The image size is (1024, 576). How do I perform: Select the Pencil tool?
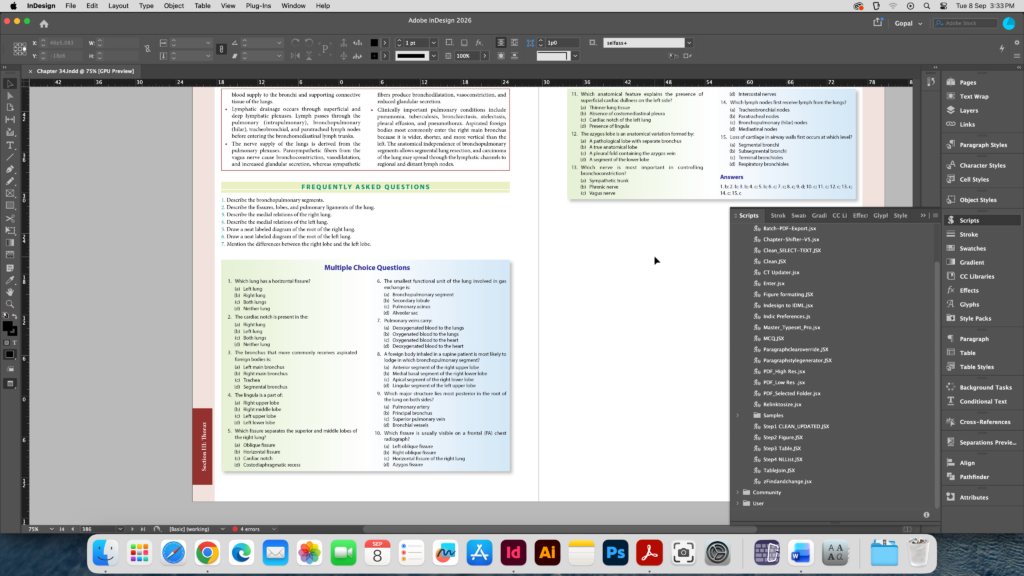10,181
